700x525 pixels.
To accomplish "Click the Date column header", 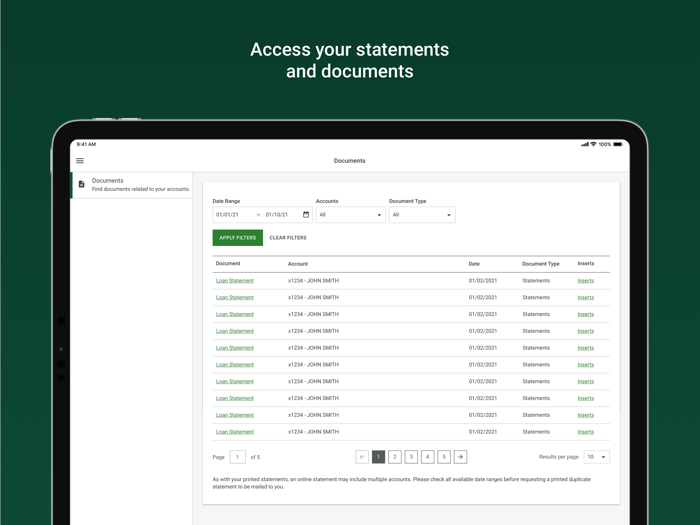I will coord(474,264).
